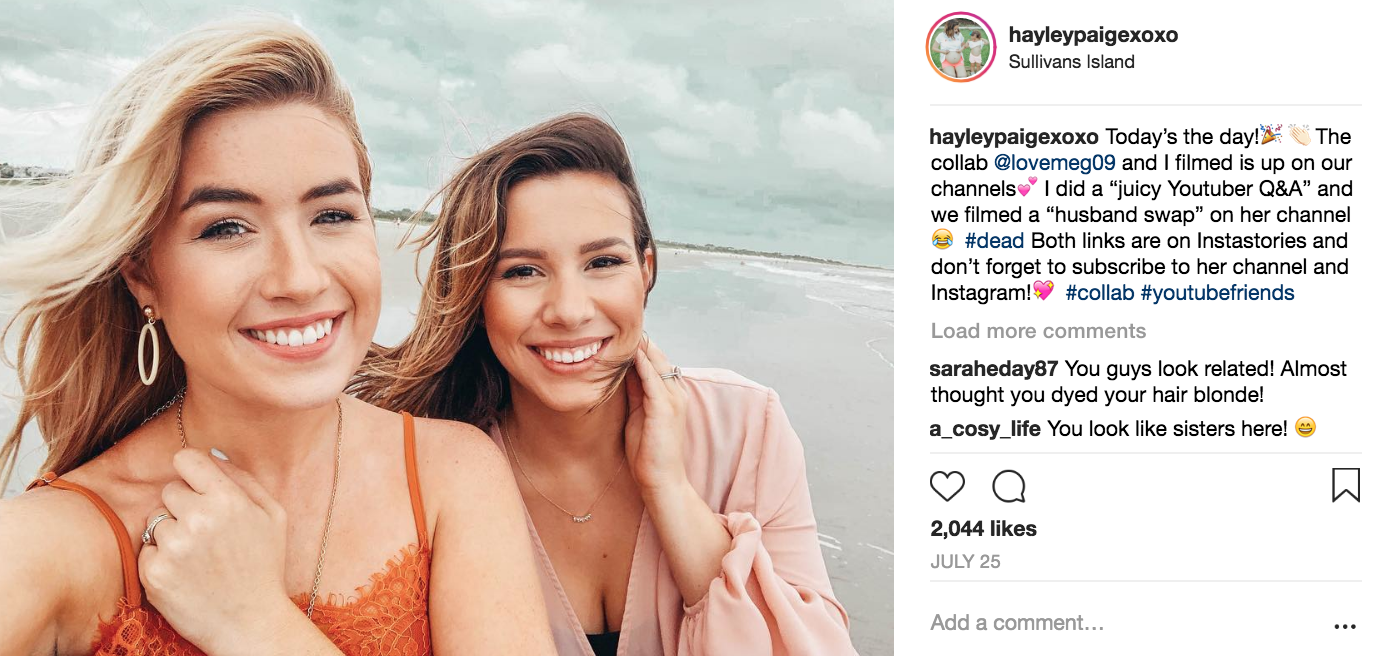Visit commenter a_cosy_life's profile
Viewport: 1398px width, 656px height.
(x=985, y=429)
